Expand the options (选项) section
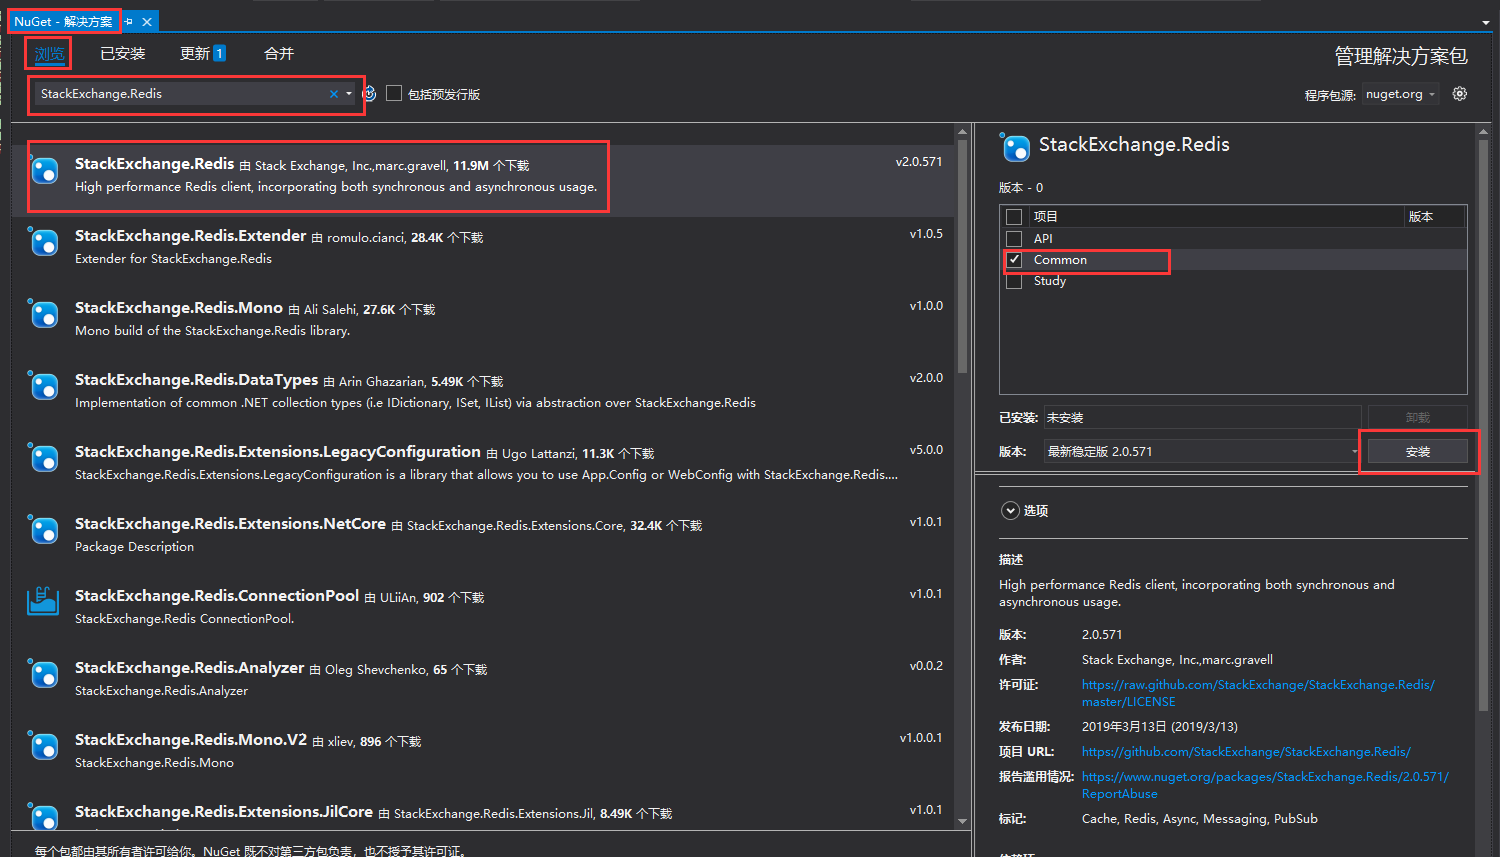Screen dimensions: 1500x857 tap(1010, 511)
